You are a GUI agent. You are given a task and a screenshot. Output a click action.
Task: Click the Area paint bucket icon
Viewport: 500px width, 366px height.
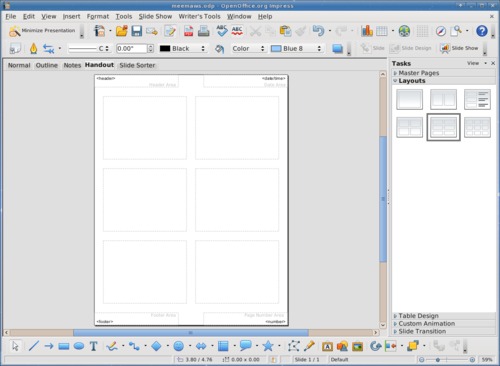point(219,49)
